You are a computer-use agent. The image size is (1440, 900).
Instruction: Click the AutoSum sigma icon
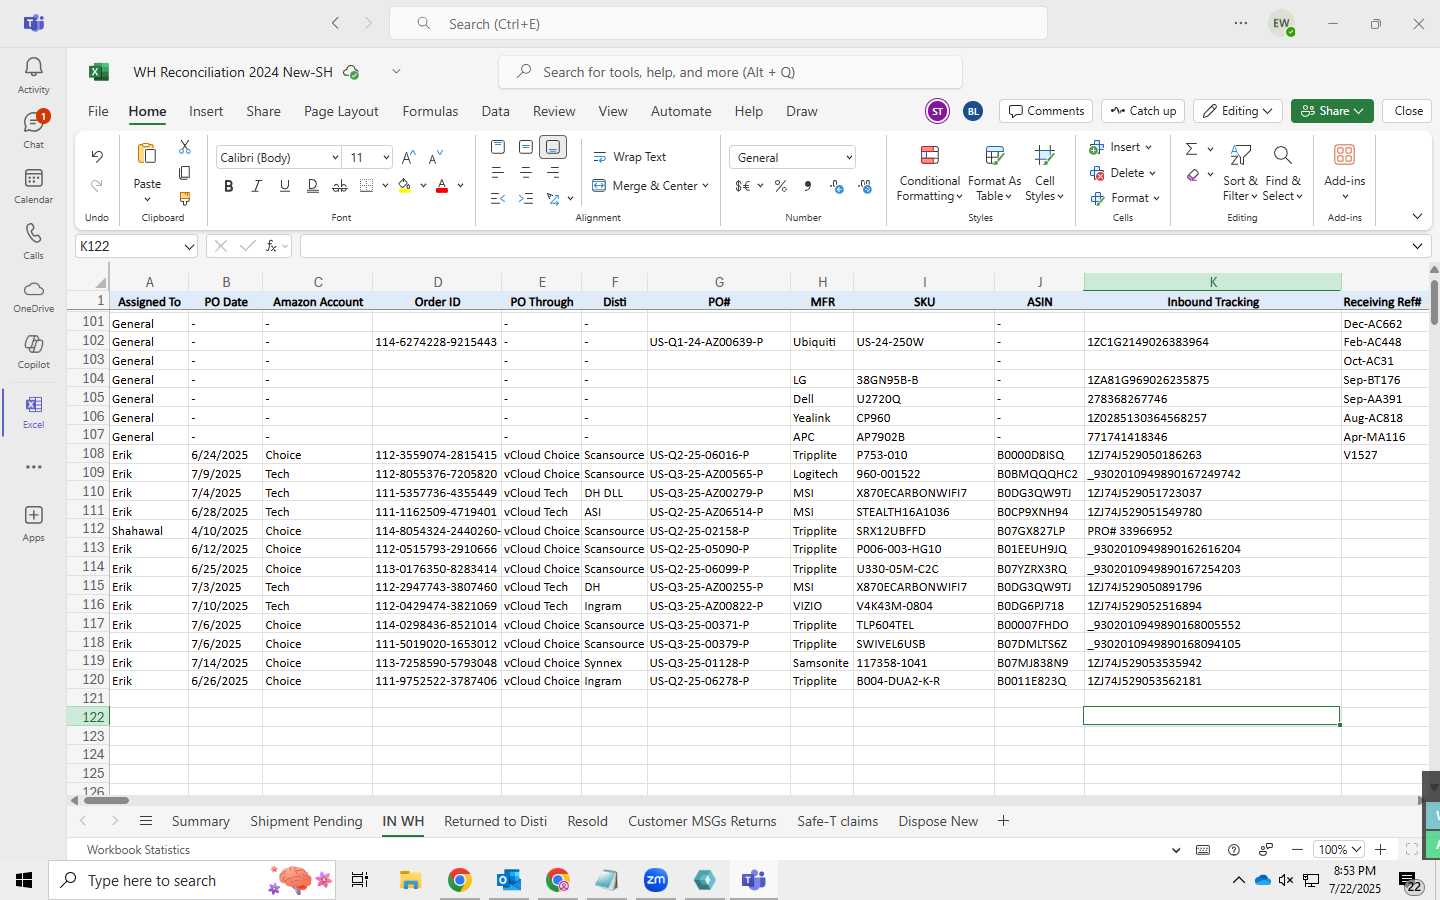tap(1191, 149)
